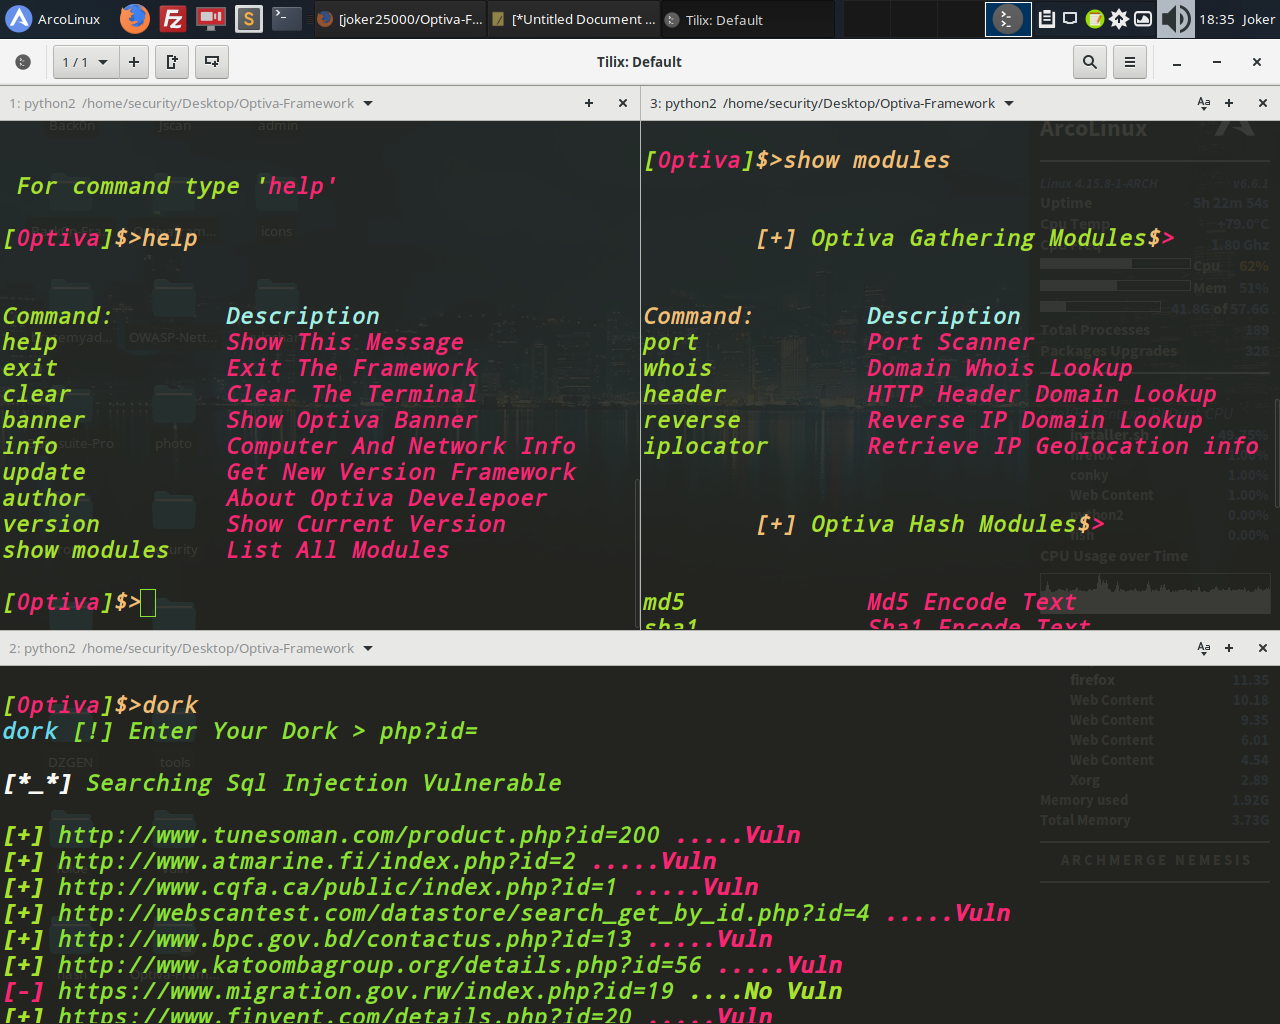1280x1024 pixels.
Task: Add terminal right split button
Action: 172,62
